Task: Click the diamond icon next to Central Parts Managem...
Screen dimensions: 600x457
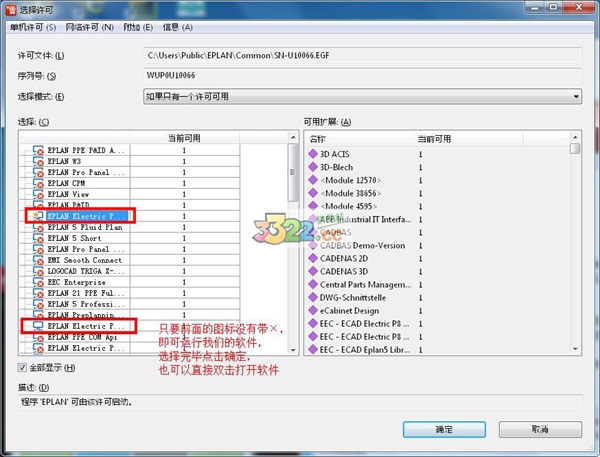Action: point(313,284)
